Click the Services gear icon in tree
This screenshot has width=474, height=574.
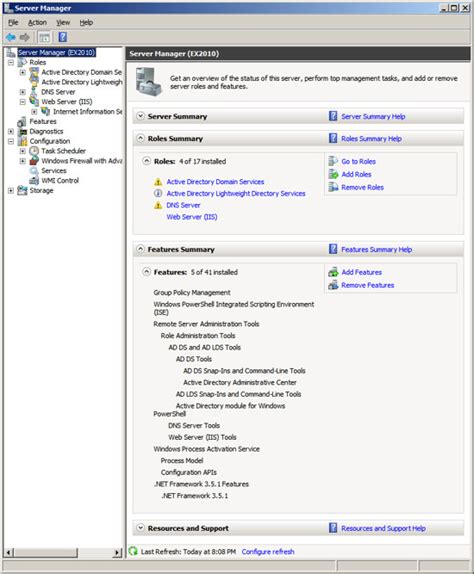34,171
